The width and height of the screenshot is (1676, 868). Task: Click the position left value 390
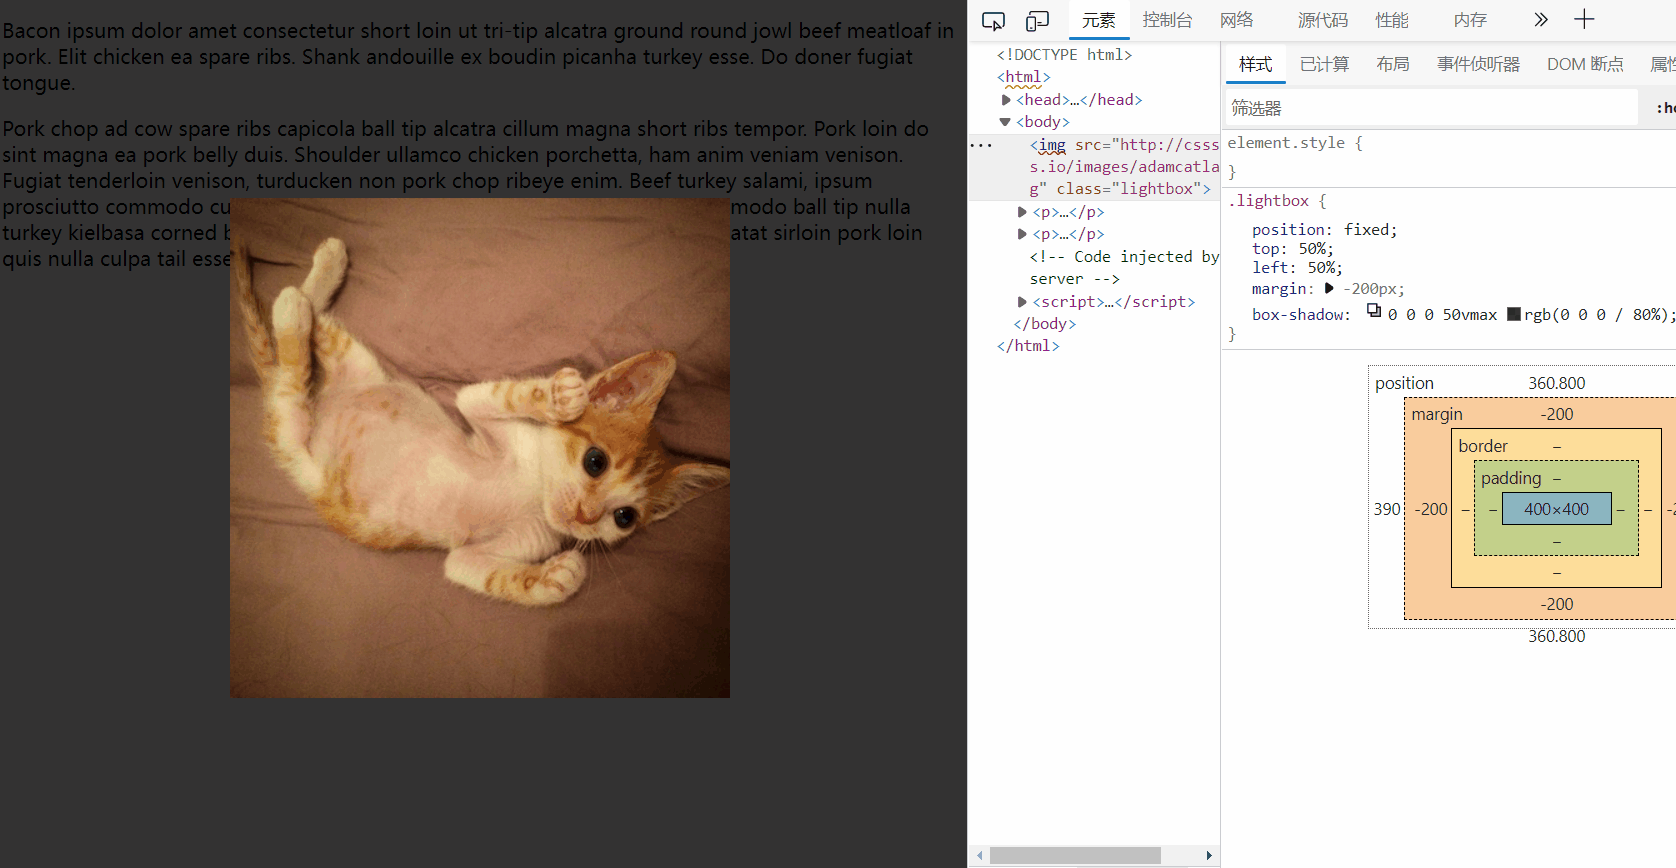(x=1387, y=509)
